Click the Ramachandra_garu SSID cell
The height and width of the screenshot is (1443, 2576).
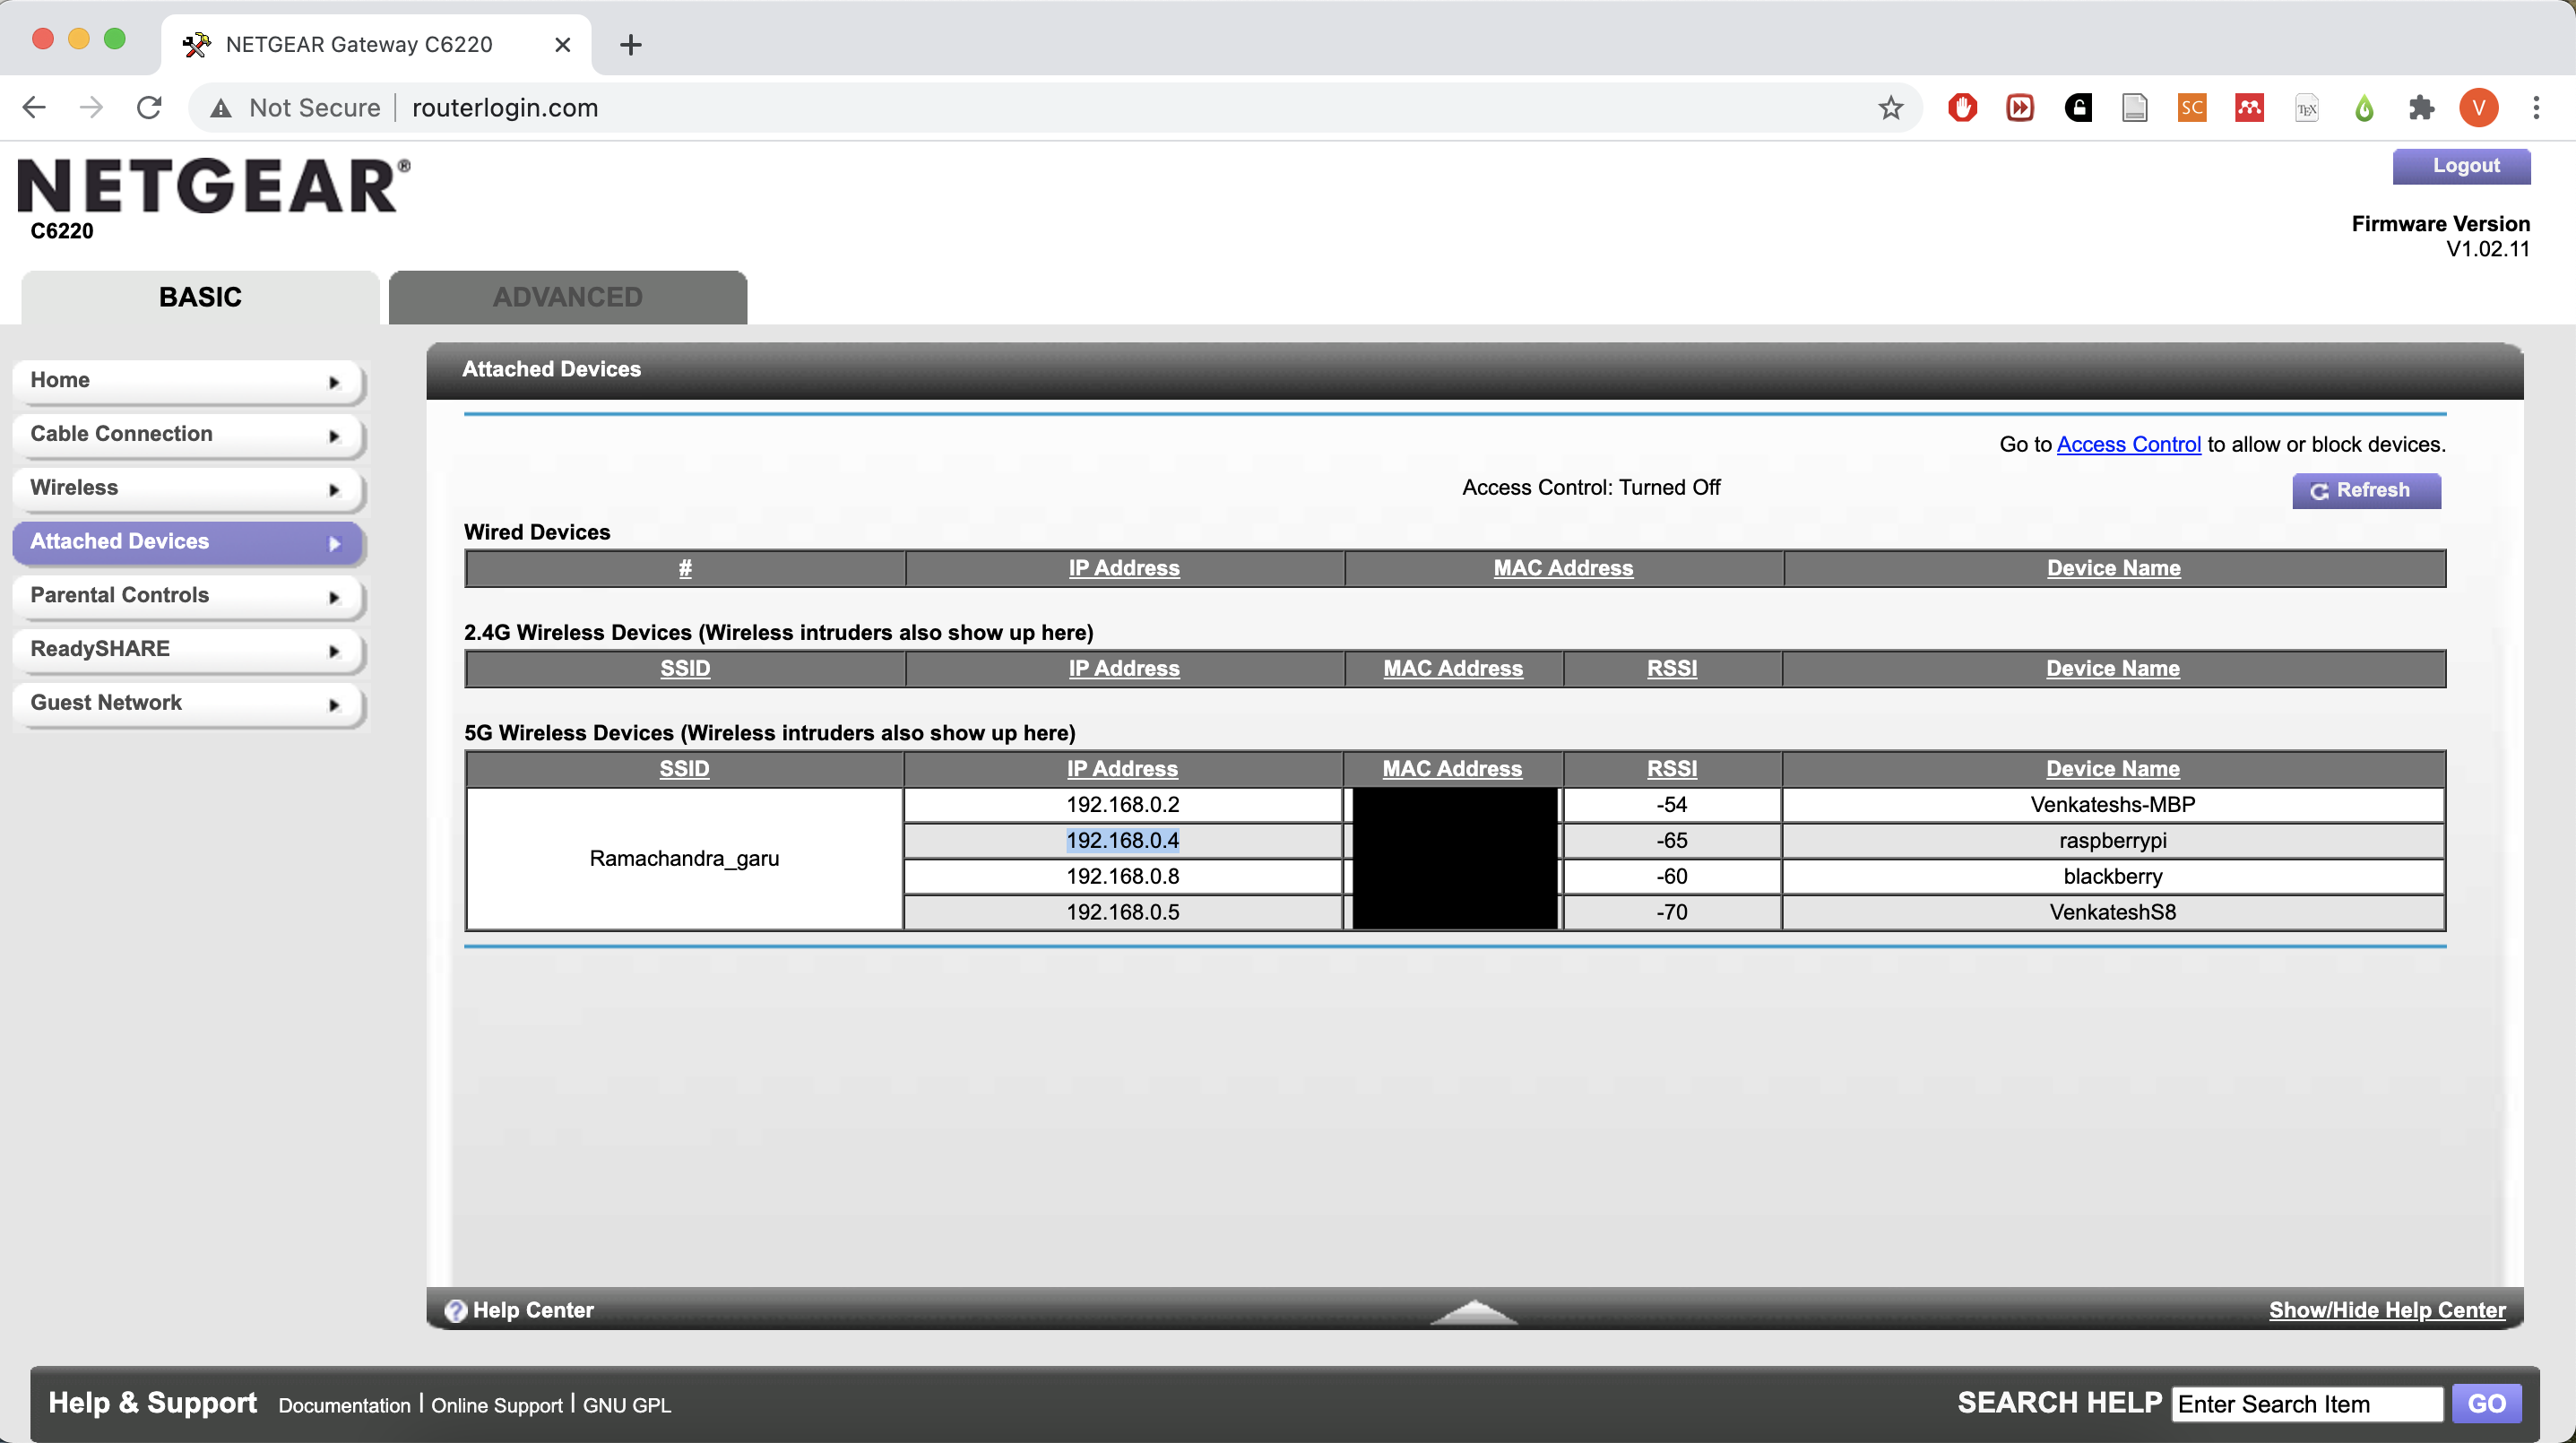pyautogui.click(x=685, y=859)
